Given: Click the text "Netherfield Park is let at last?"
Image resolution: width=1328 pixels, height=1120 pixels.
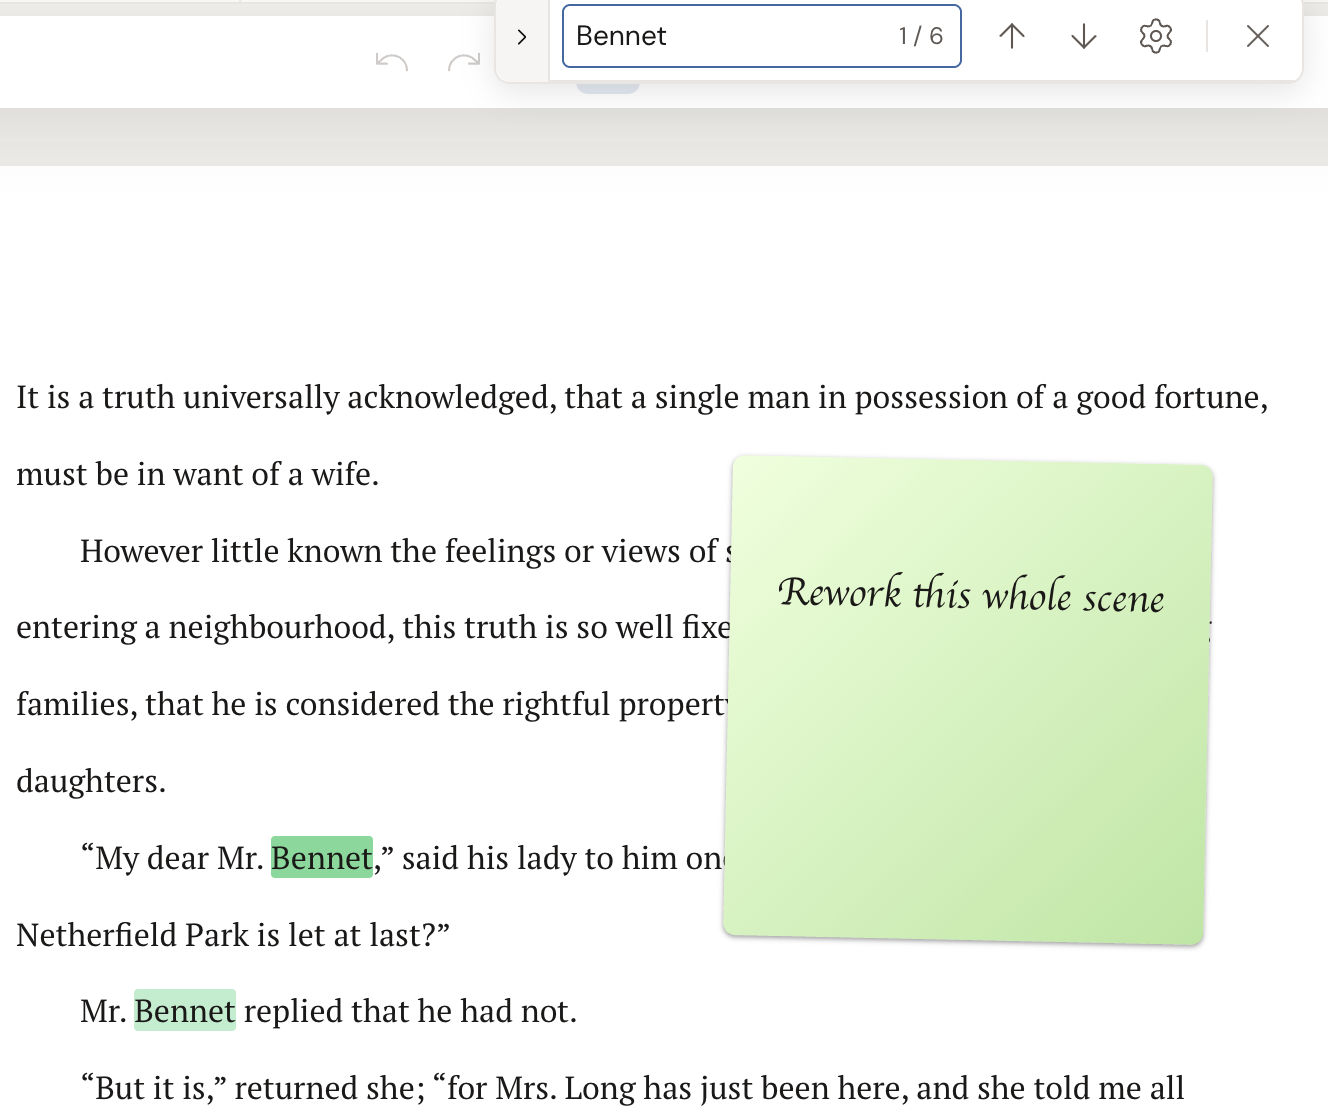Looking at the screenshot, I should click(233, 935).
